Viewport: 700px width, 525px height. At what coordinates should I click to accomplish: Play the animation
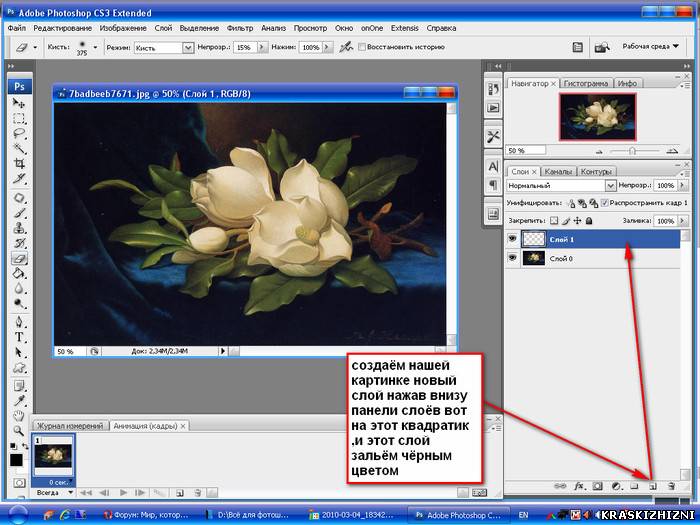coord(123,493)
